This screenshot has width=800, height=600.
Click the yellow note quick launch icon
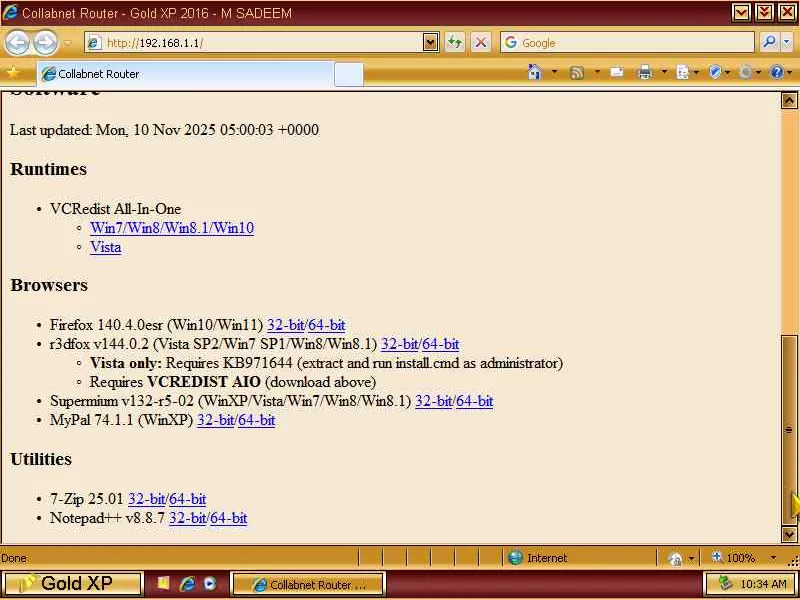163,583
